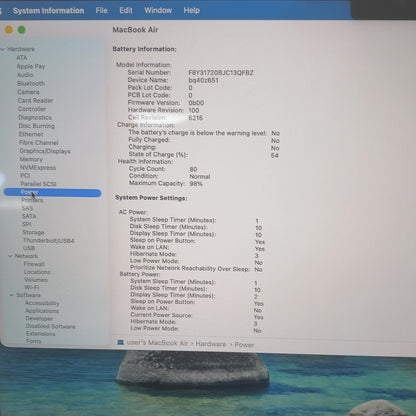Click the yellow minimize window button
Image resolution: width=416 pixels, height=416 pixels.
pos(9,30)
